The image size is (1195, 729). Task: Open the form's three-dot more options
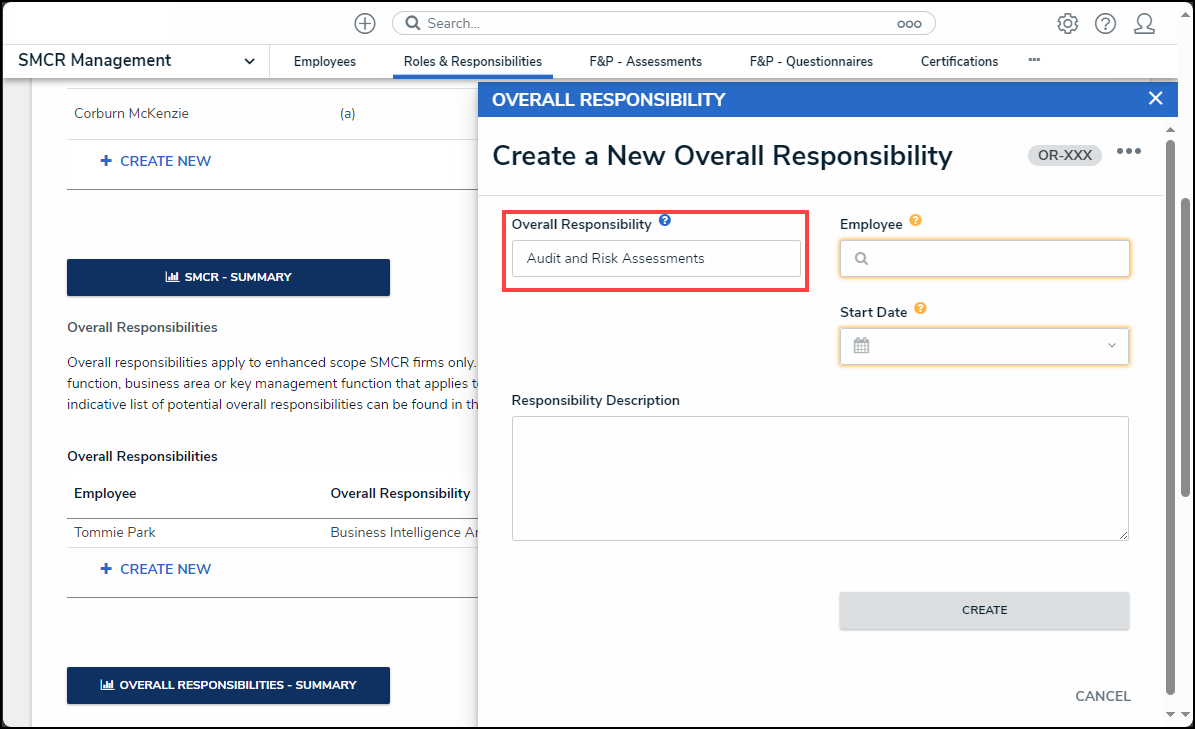click(x=1129, y=152)
